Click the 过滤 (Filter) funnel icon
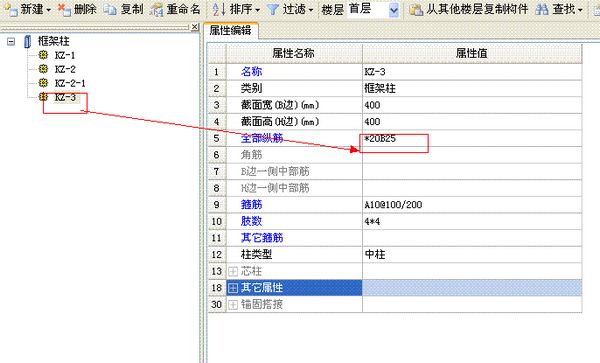600x363 pixels. 273,10
